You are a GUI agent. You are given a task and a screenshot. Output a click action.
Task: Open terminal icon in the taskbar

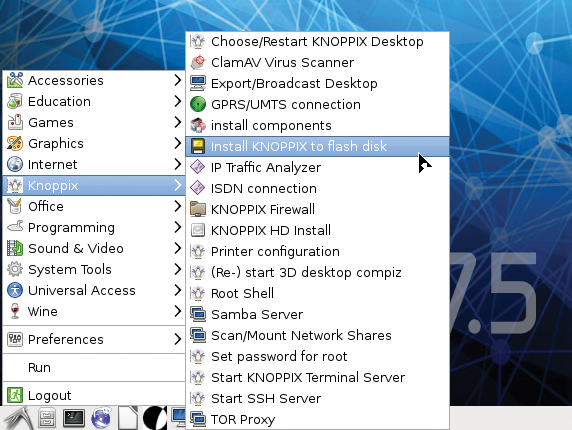coord(74,418)
